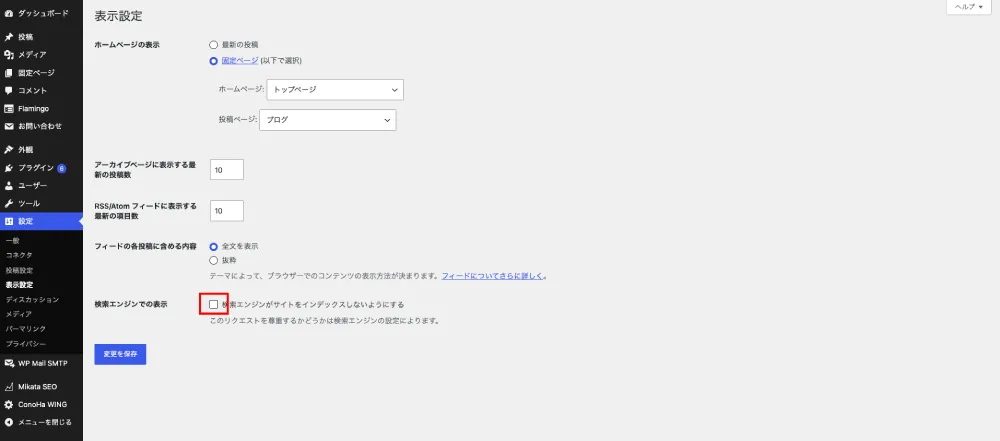The image size is (1000, 441).
Task: Select the 抜粋 radio button
Action: [214, 260]
